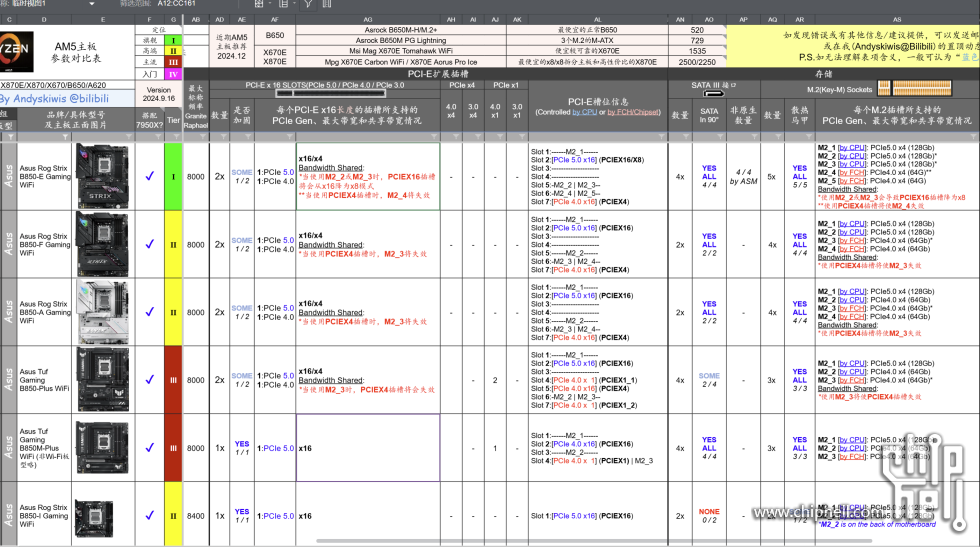
Task: Open the filter funnel icon in top toolbar
Action: [x=308, y=4]
